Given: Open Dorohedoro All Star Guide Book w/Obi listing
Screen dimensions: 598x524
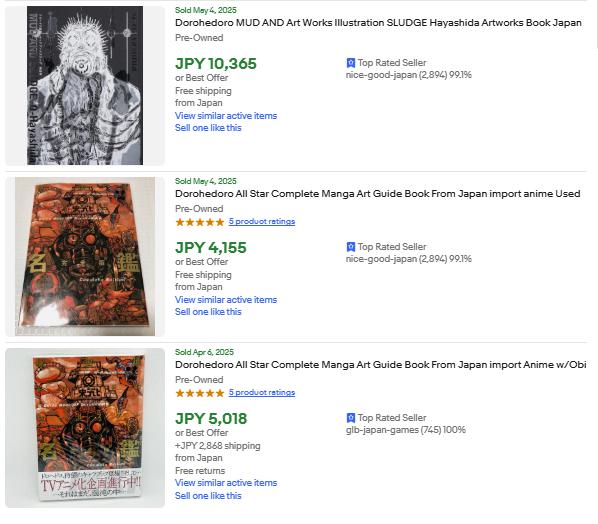Looking at the screenshot, I should click(381, 365).
